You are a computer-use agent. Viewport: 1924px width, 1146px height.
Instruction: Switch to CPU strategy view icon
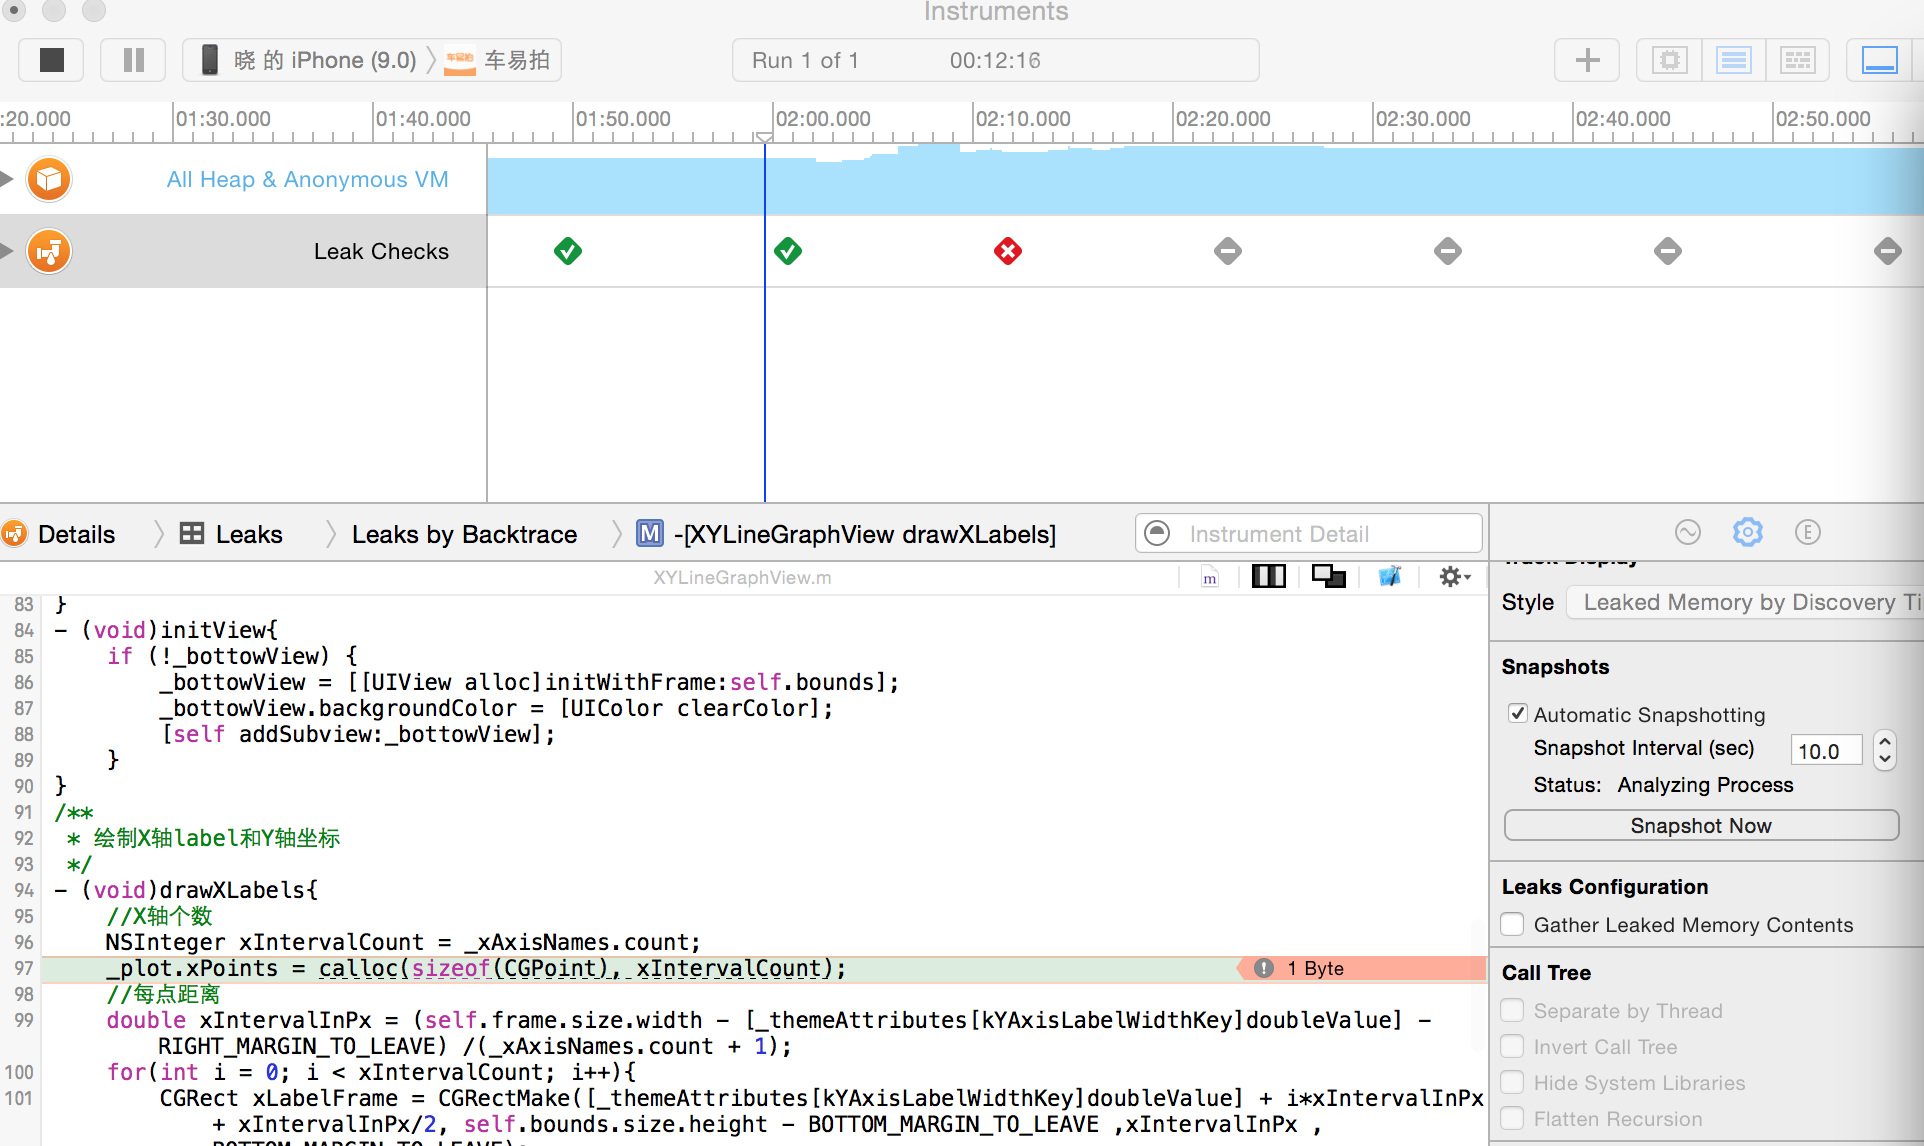[1669, 60]
